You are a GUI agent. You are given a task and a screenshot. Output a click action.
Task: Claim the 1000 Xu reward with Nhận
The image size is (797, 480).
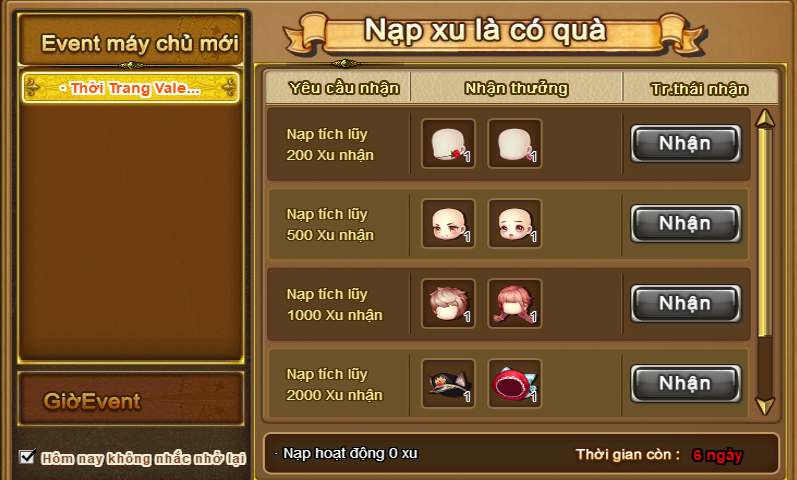click(686, 303)
